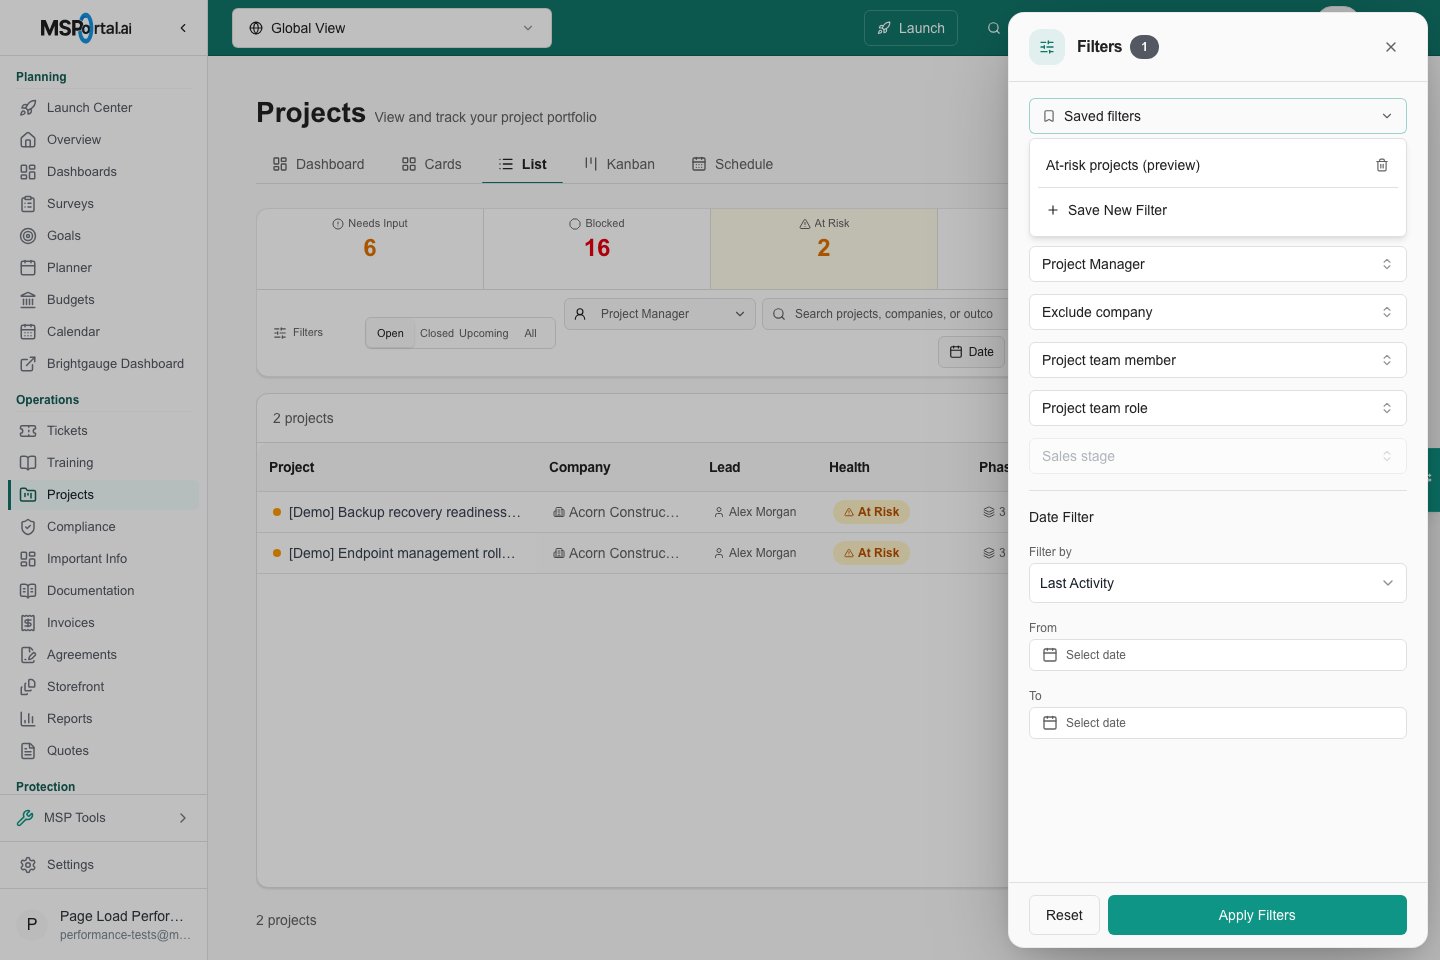The width and height of the screenshot is (1440, 960).
Task: Click the Overview home icon
Action: click(x=28, y=140)
